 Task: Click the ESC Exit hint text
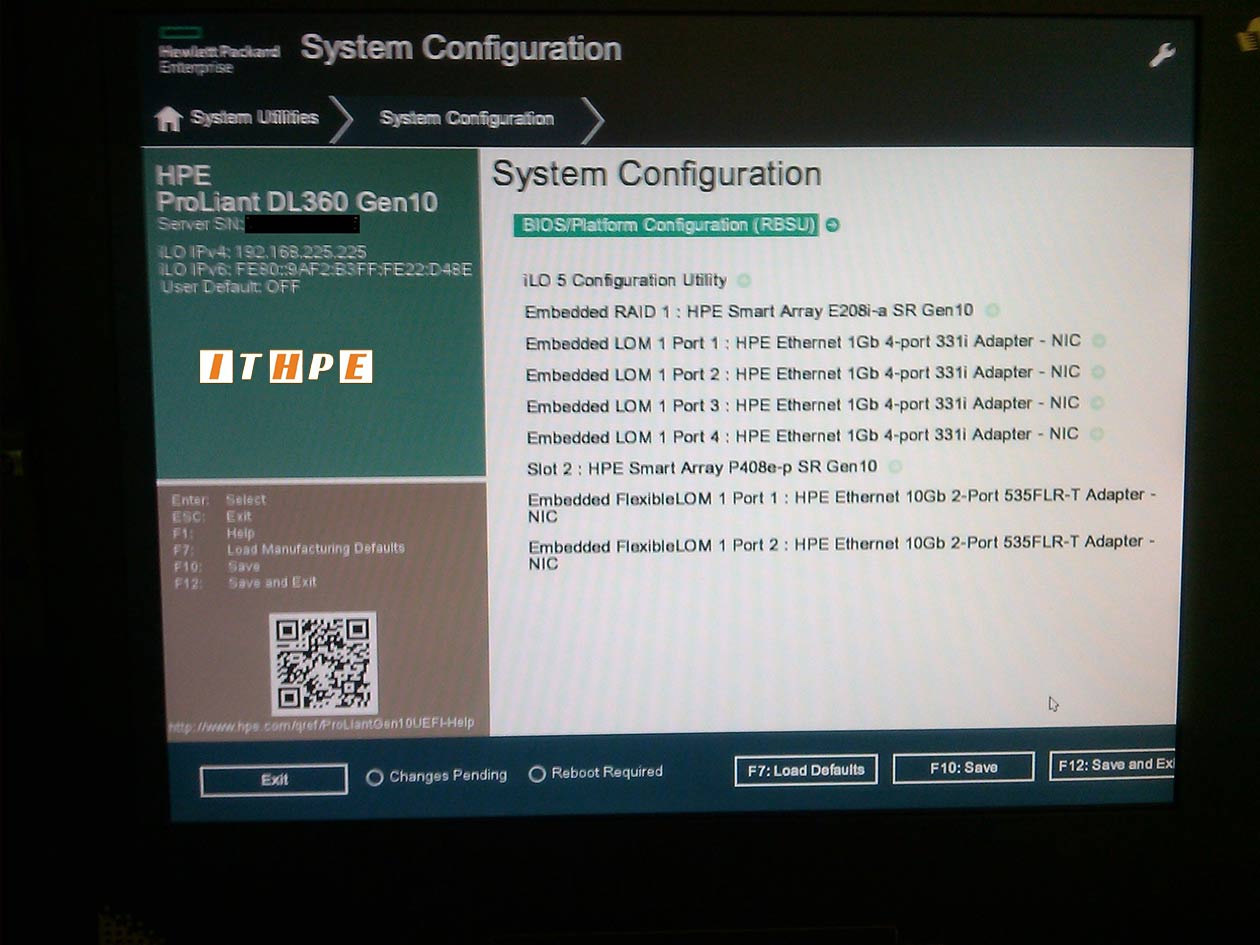click(x=212, y=517)
